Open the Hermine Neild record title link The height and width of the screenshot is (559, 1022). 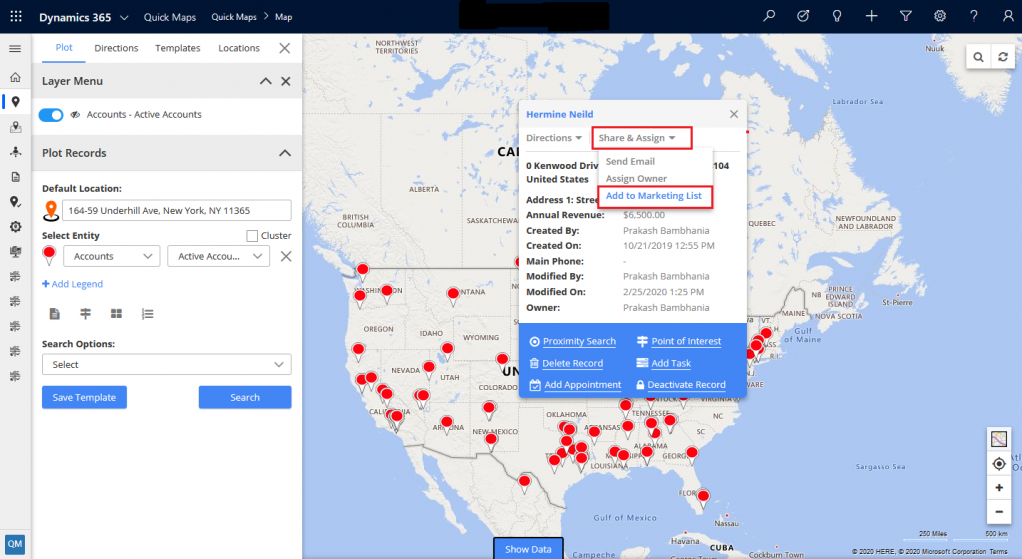[x=560, y=114]
